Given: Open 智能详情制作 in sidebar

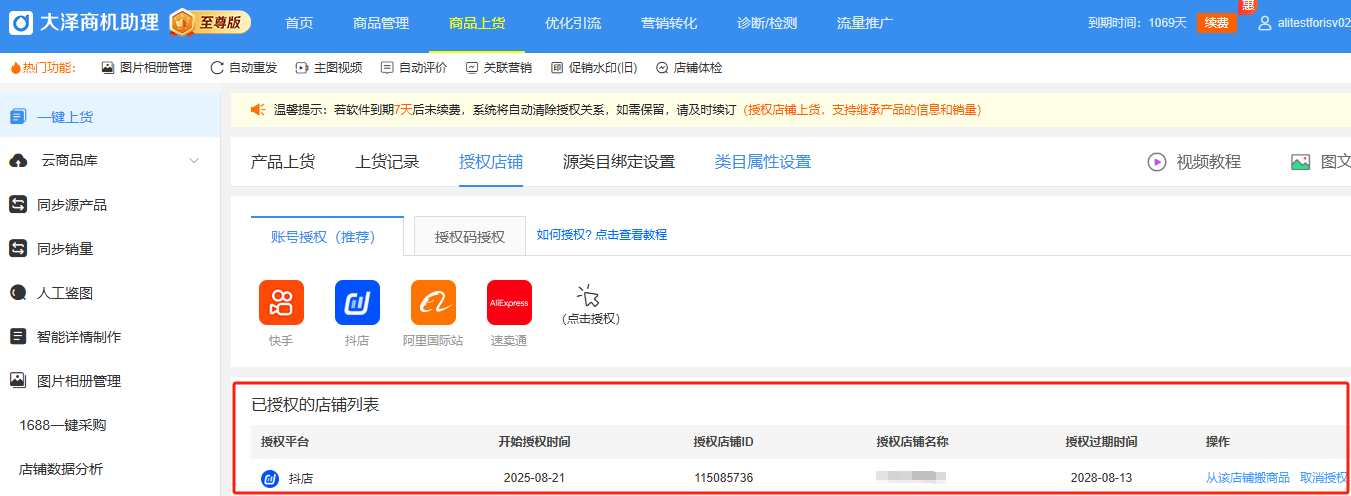Looking at the screenshot, I should 78,337.
